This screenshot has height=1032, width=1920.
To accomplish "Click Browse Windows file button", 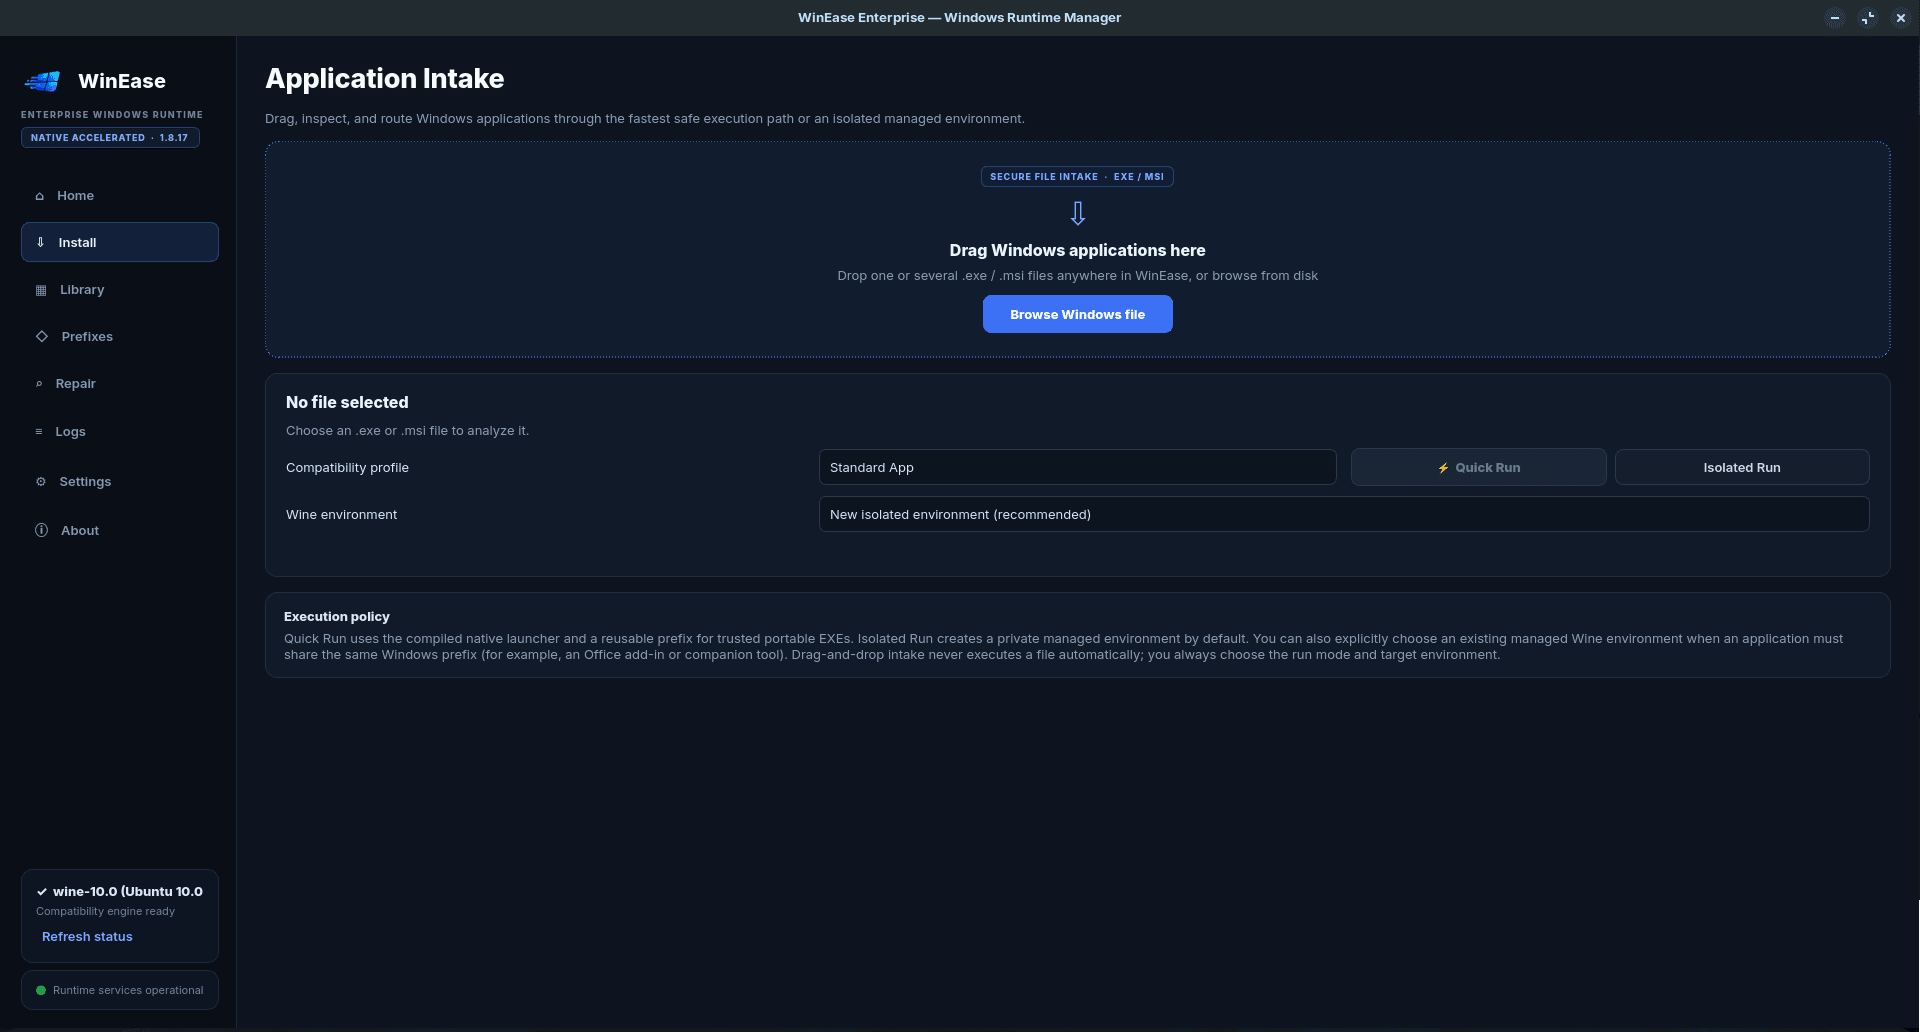I will click(x=1077, y=314).
